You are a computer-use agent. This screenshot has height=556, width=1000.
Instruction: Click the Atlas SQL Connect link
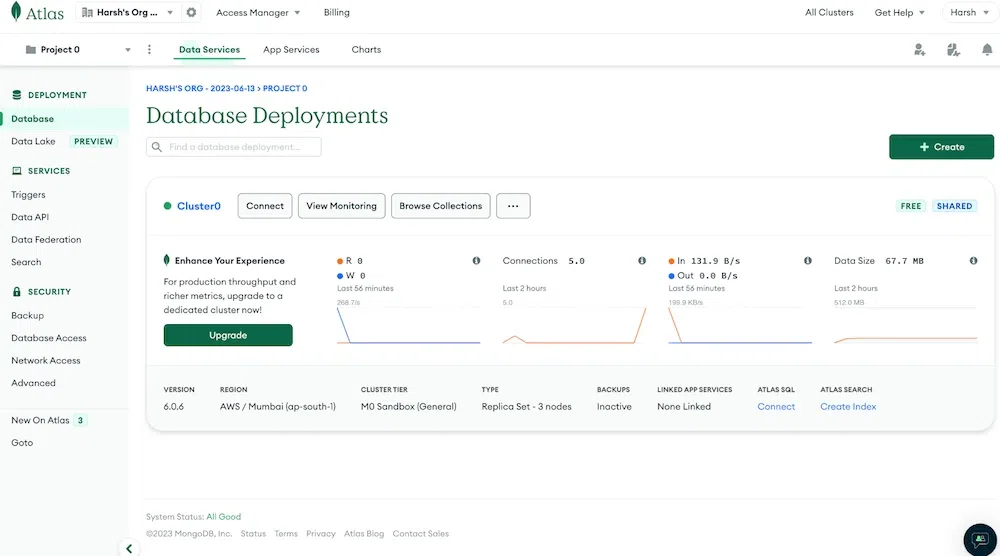[x=776, y=406]
